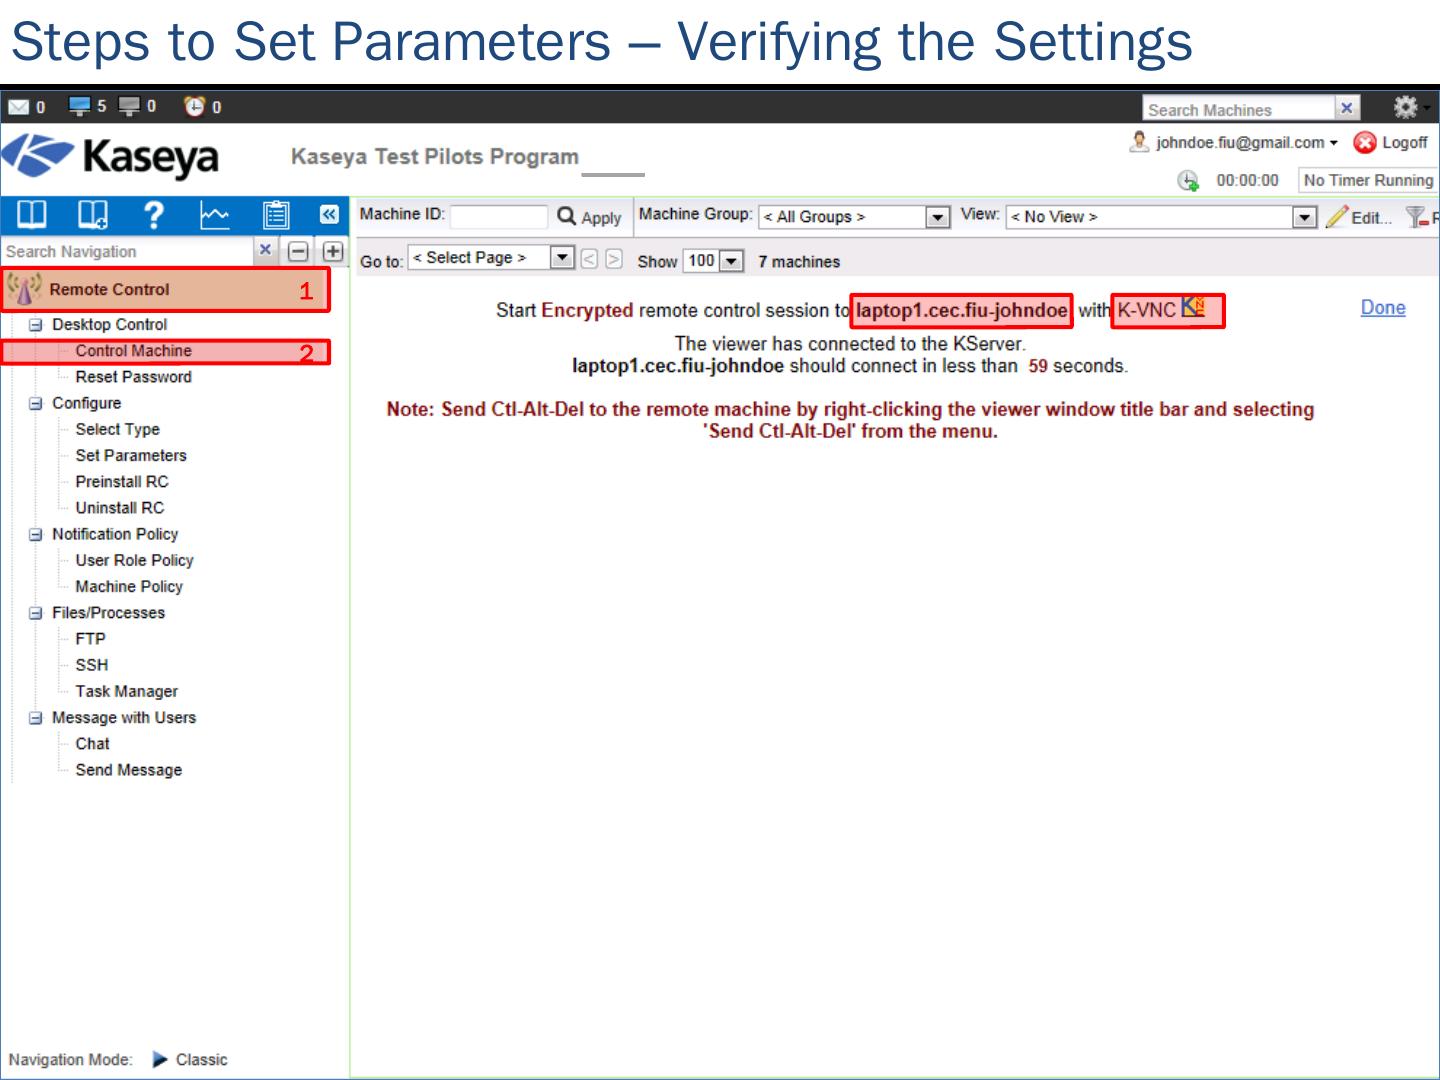Click the user avatar icon beside johndoe email
This screenshot has width=1440, height=1080.
coord(1139,142)
